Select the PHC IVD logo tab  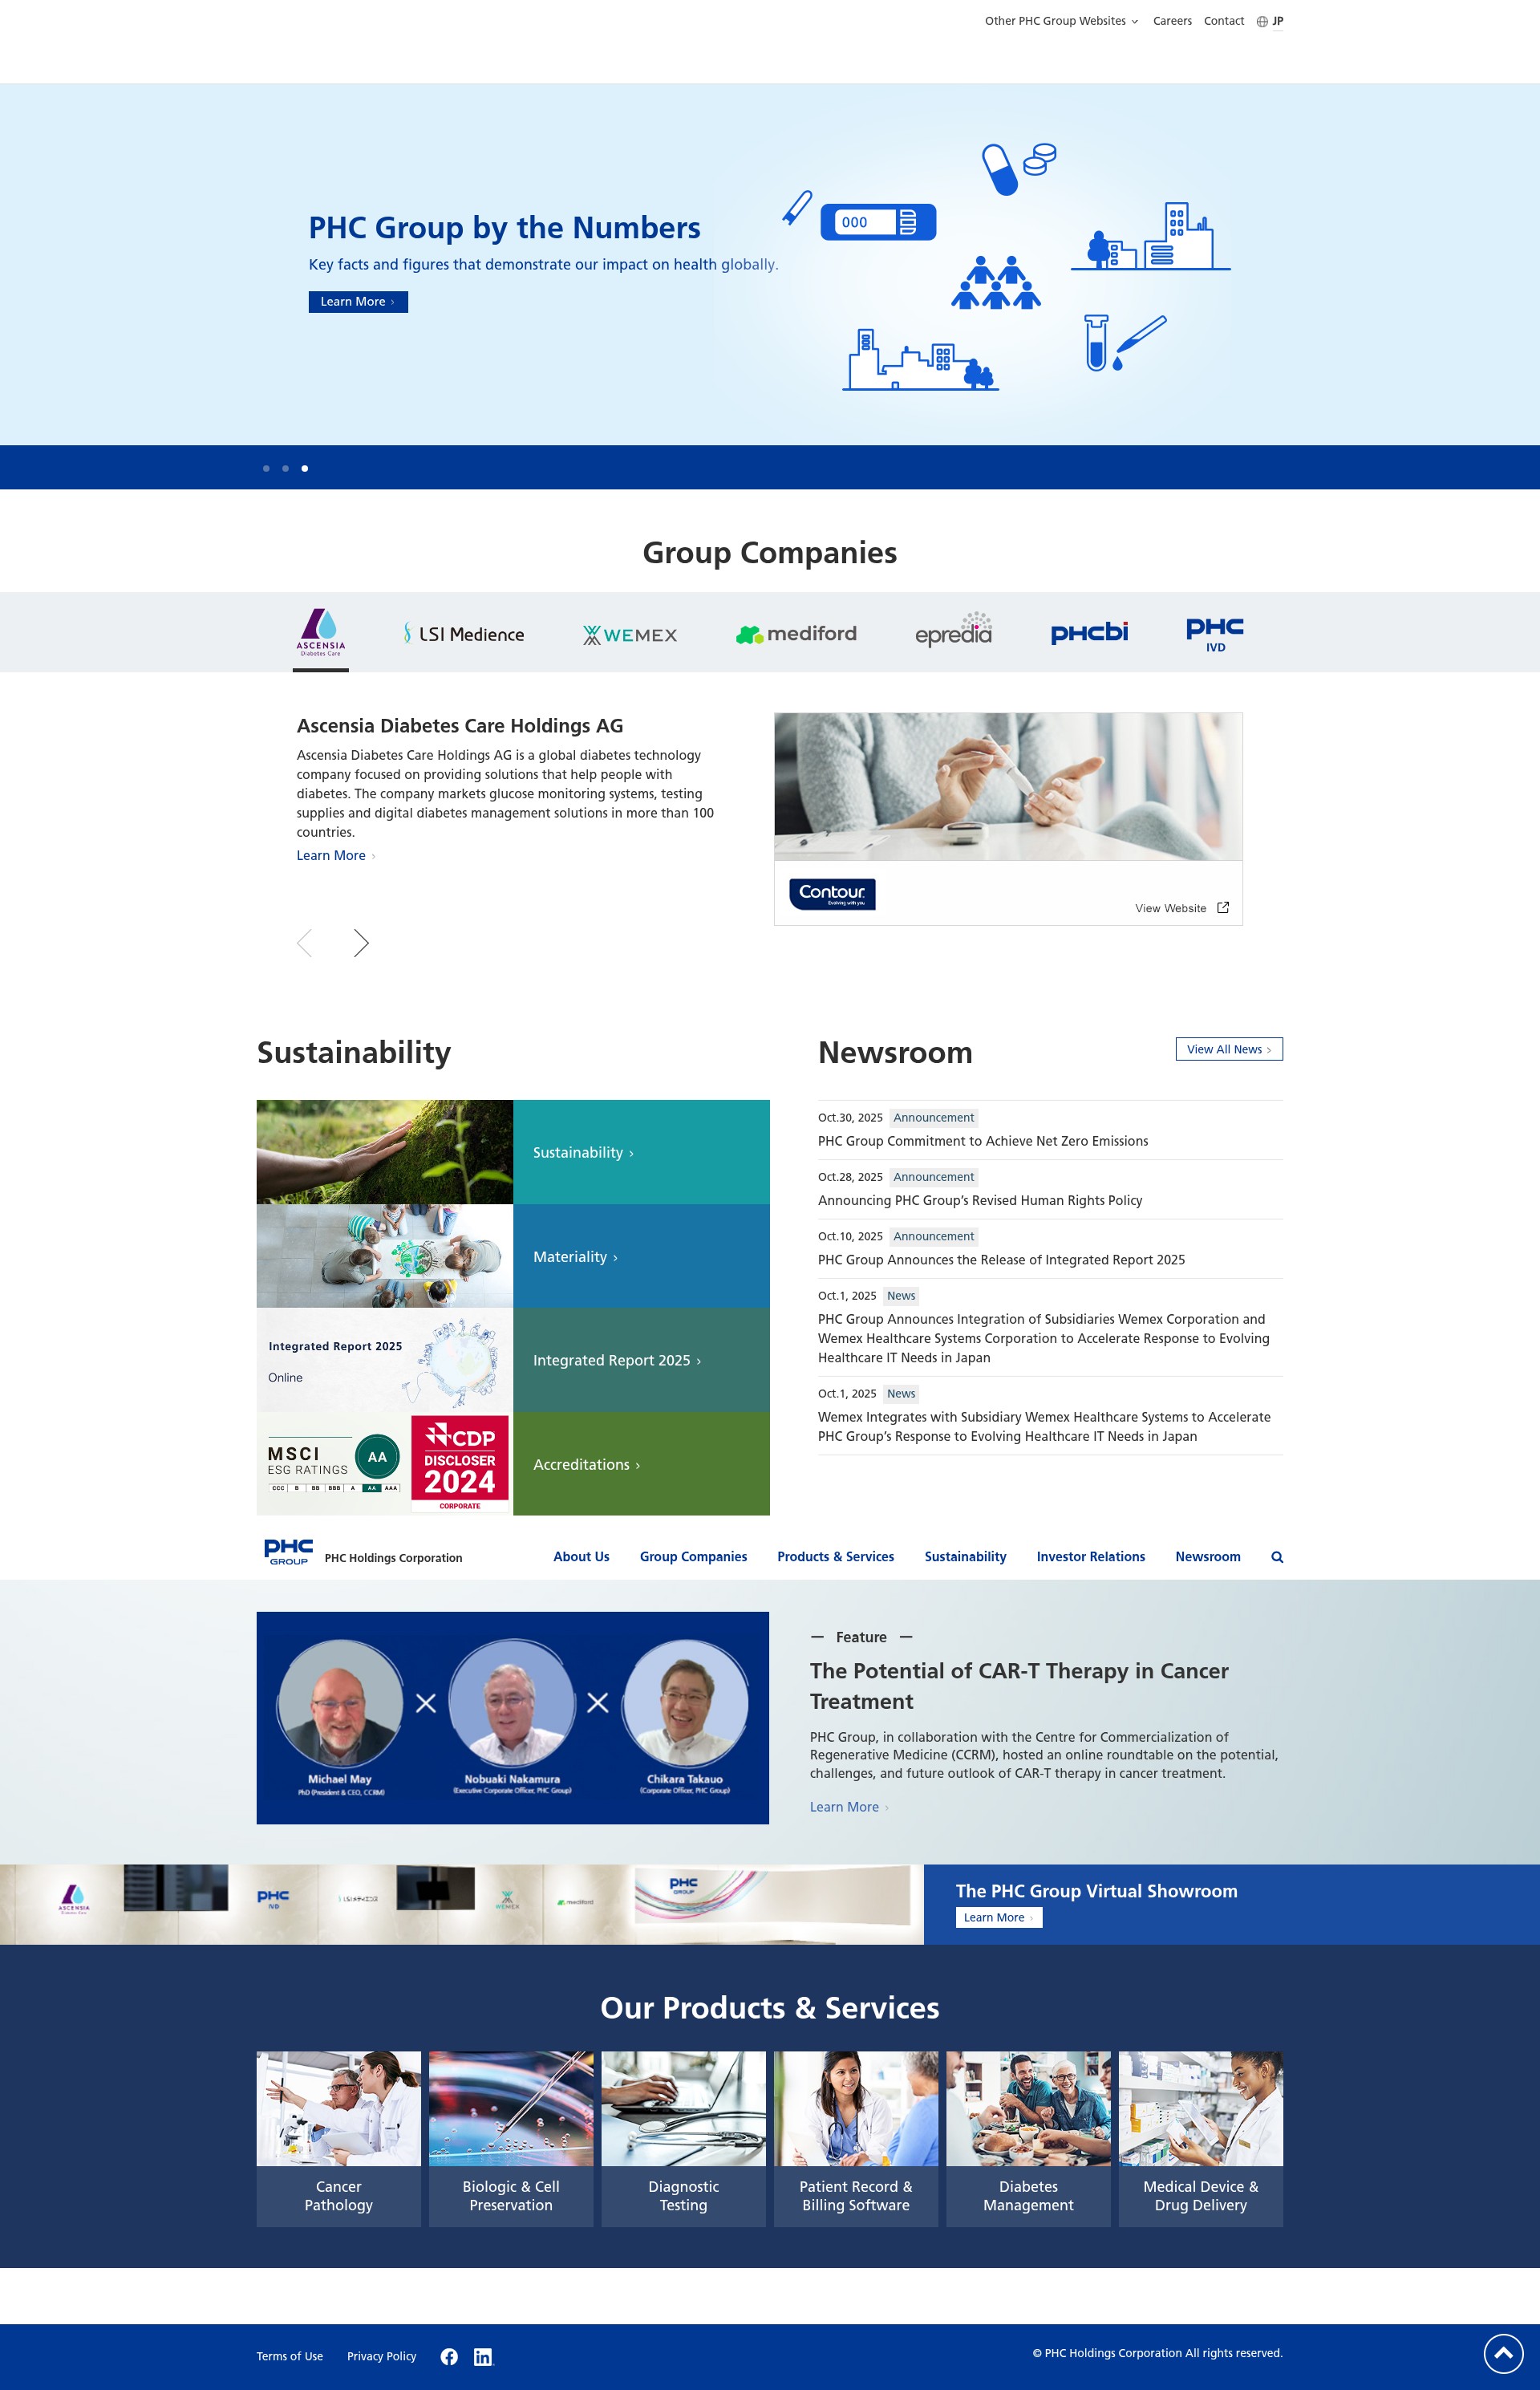[1215, 634]
